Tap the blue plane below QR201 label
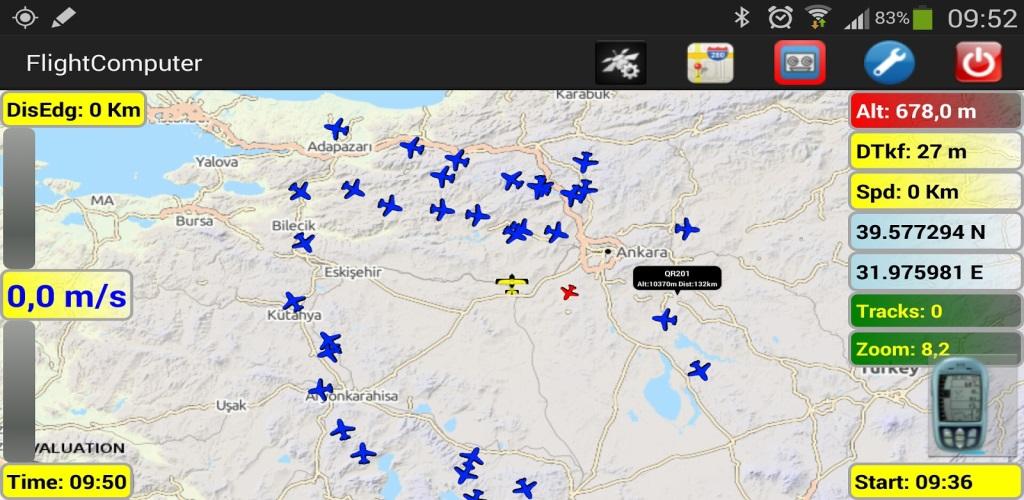Viewport: 1024px width, 500px height. point(665,319)
